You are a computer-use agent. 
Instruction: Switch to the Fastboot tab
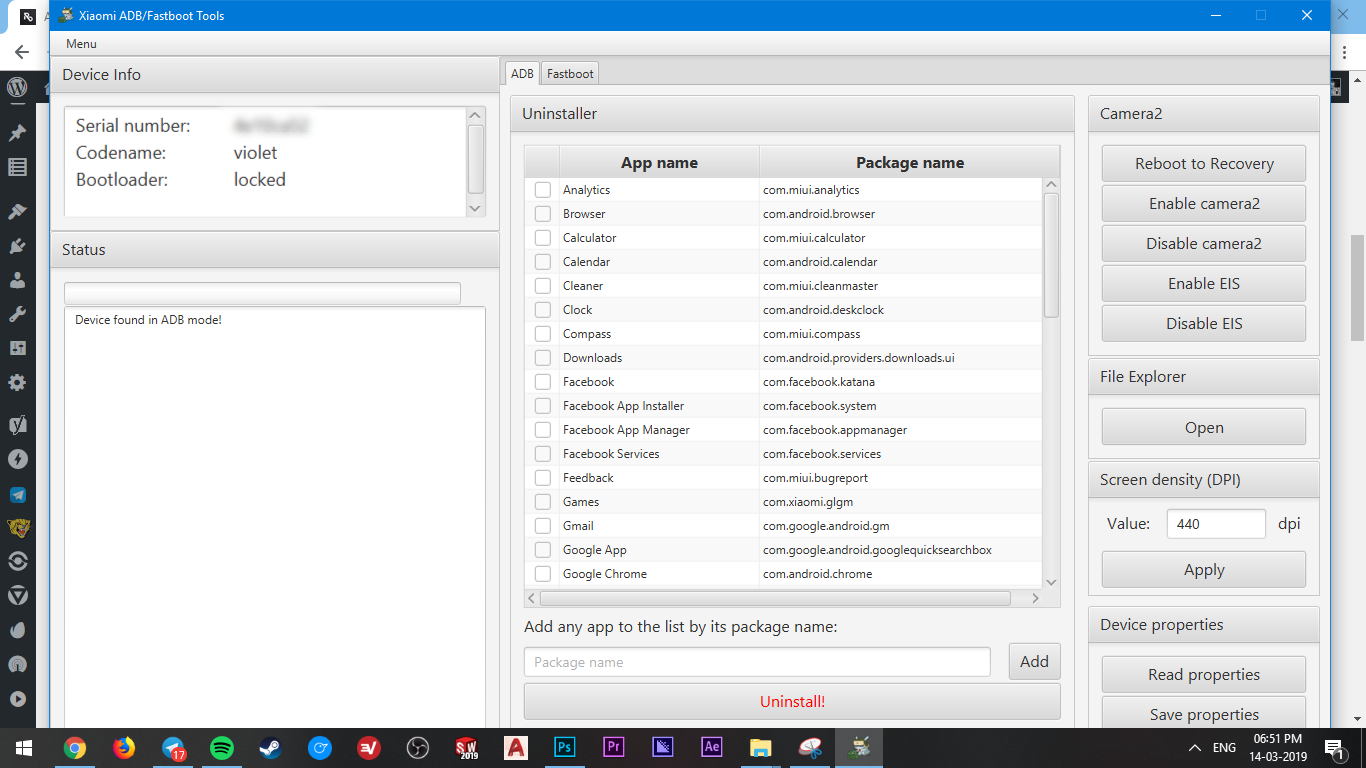pyautogui.click(x=570, y=73)
